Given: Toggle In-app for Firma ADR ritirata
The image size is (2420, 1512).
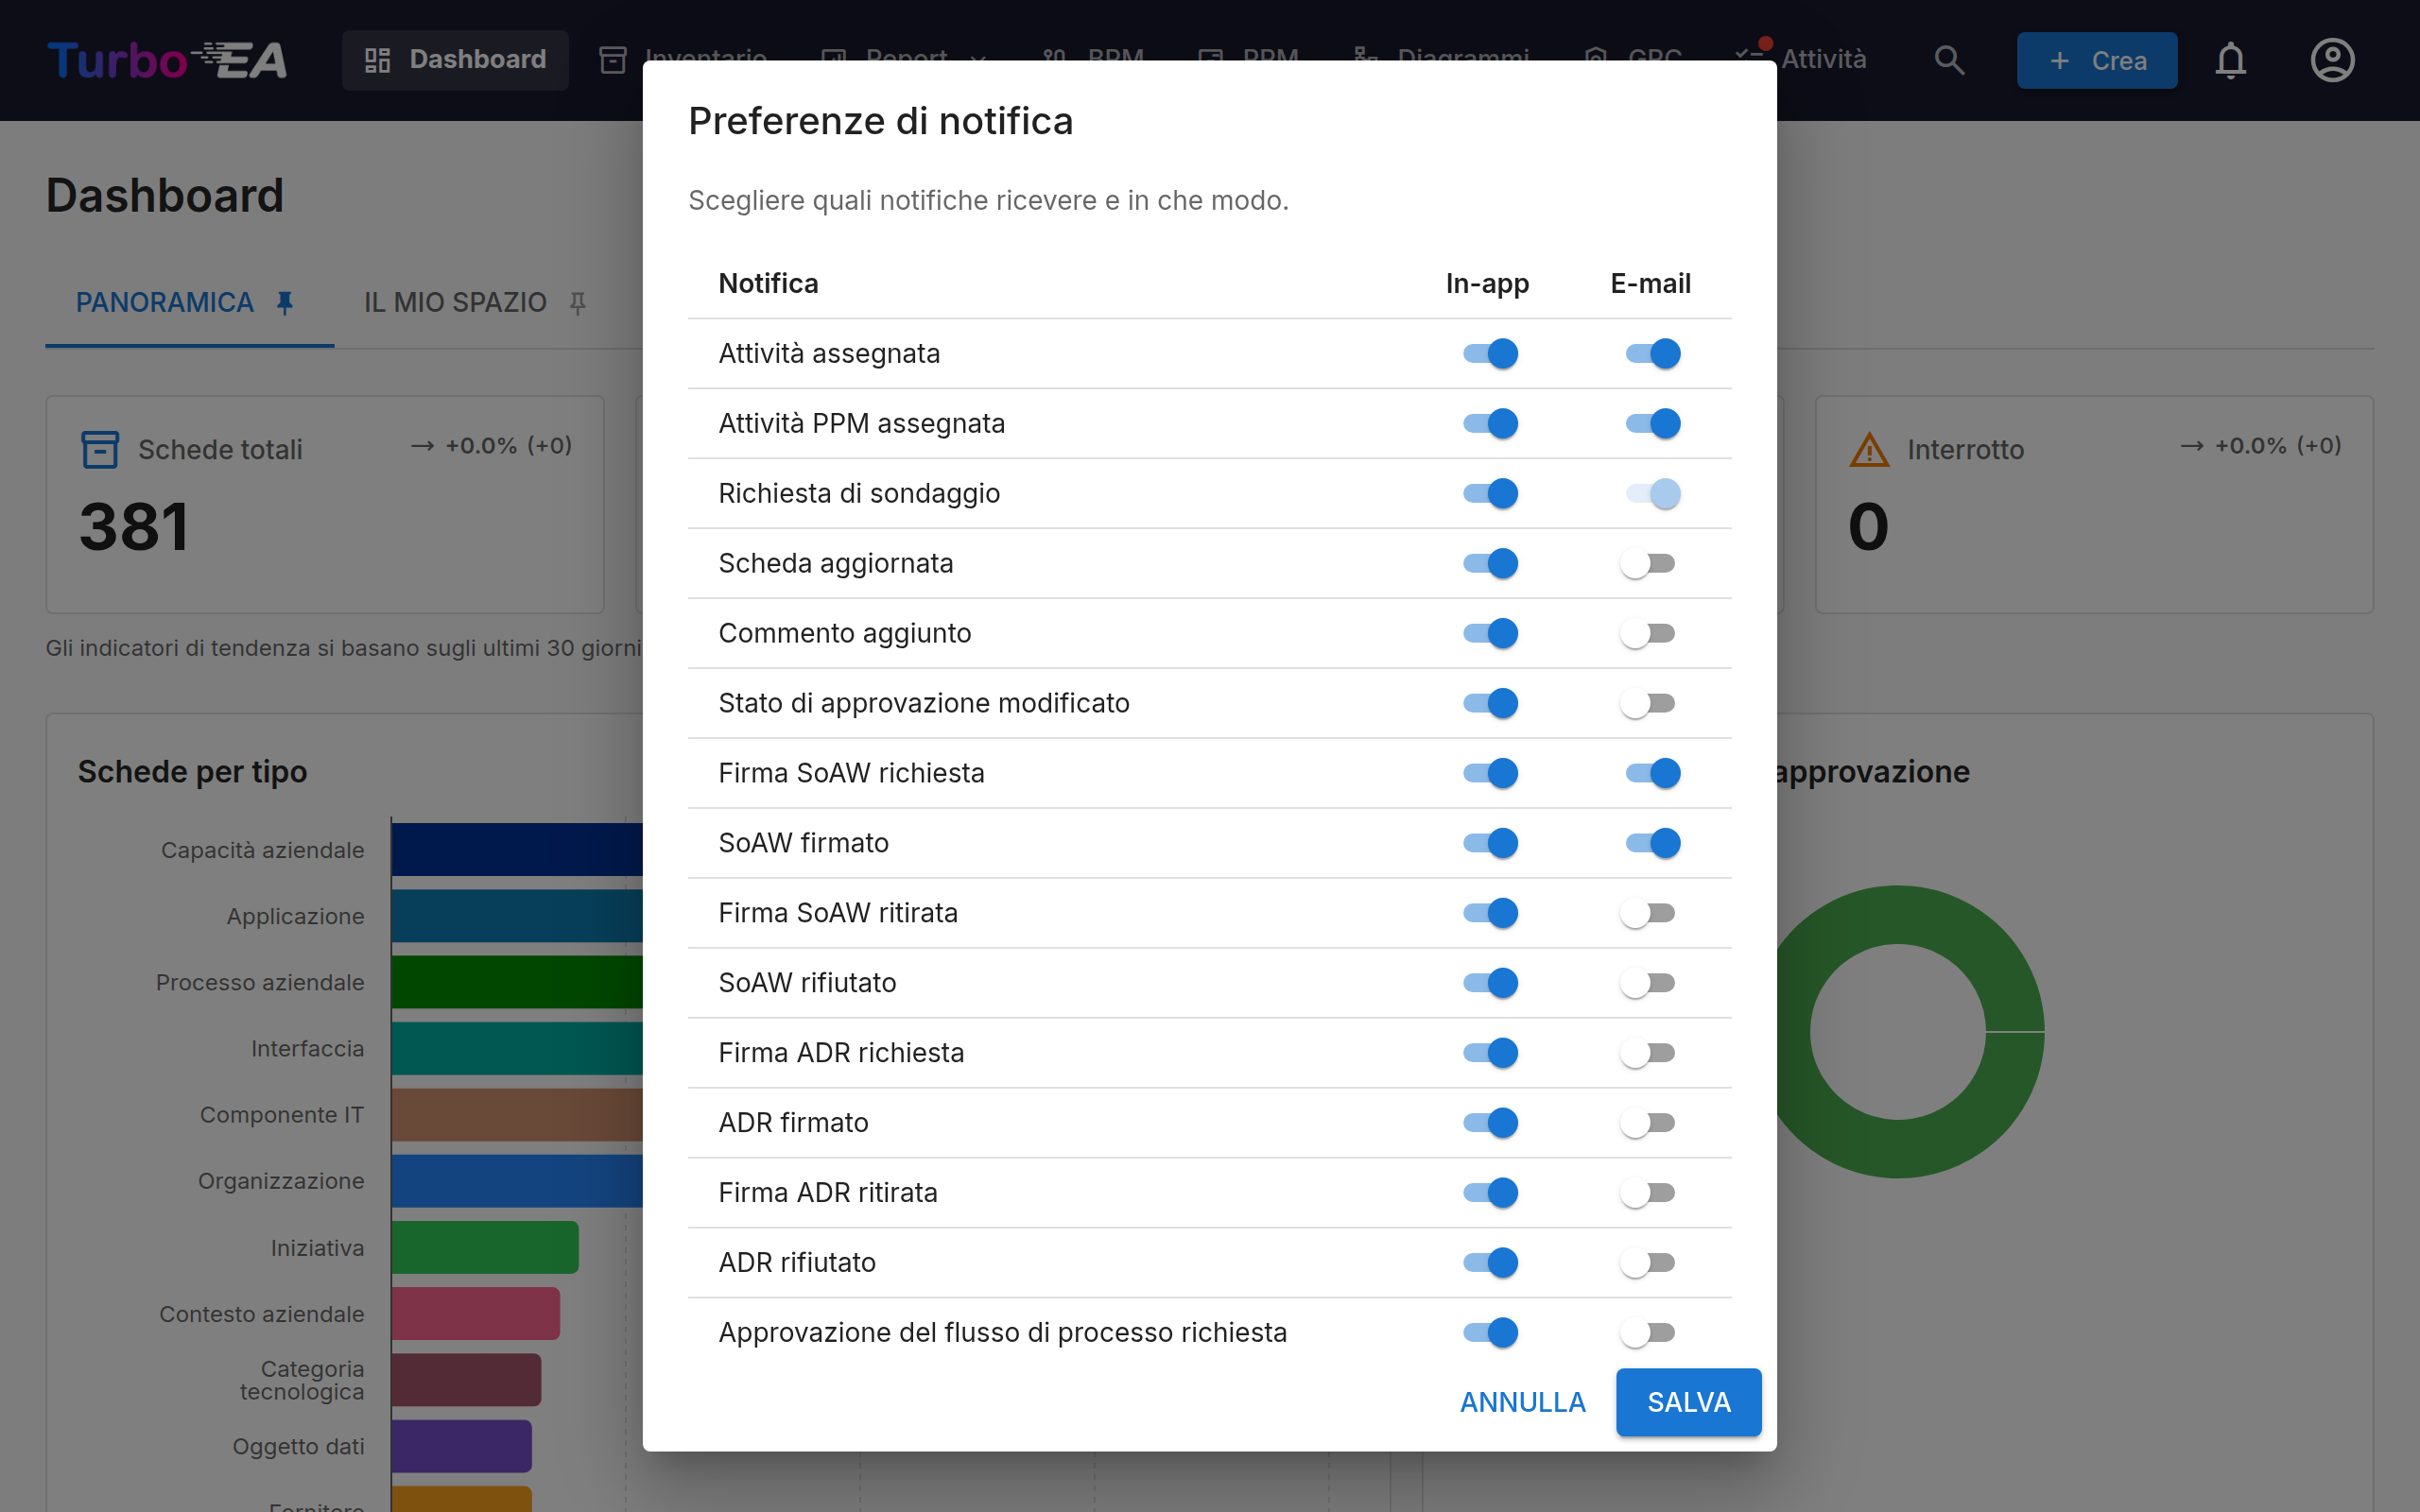Looking at the screenshot, I should 1489,1193.
